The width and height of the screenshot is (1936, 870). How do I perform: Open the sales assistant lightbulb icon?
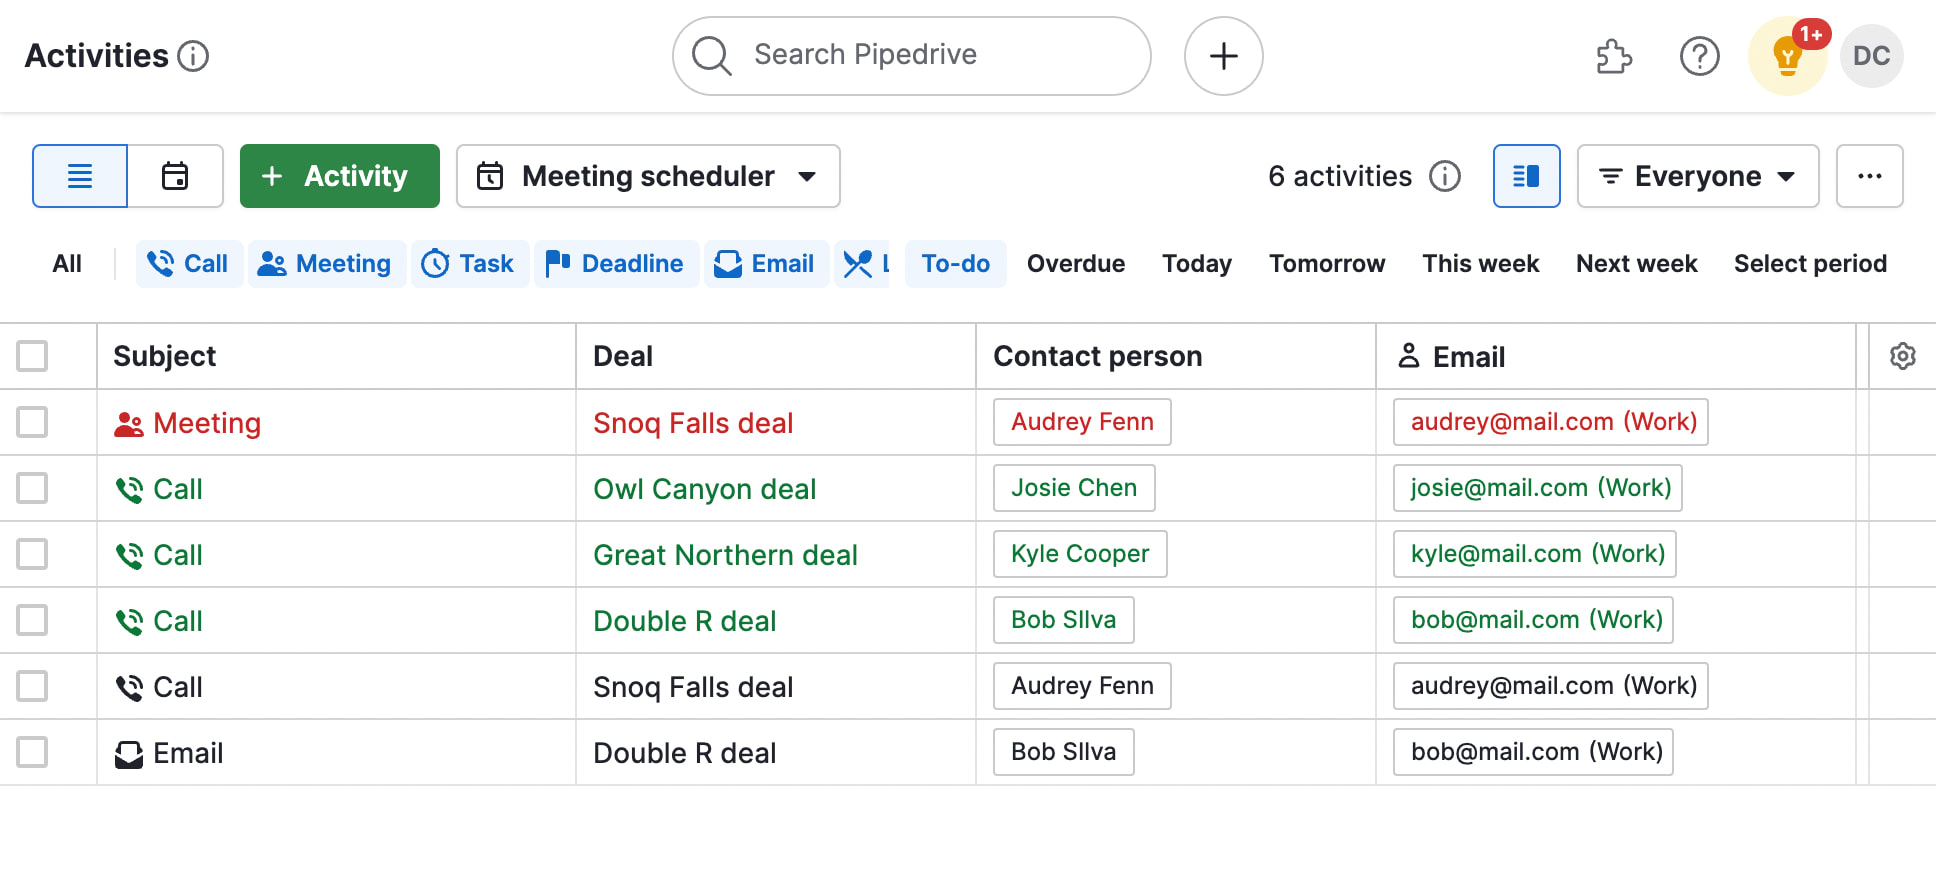pyautogui.click(x=1788, y=56)
